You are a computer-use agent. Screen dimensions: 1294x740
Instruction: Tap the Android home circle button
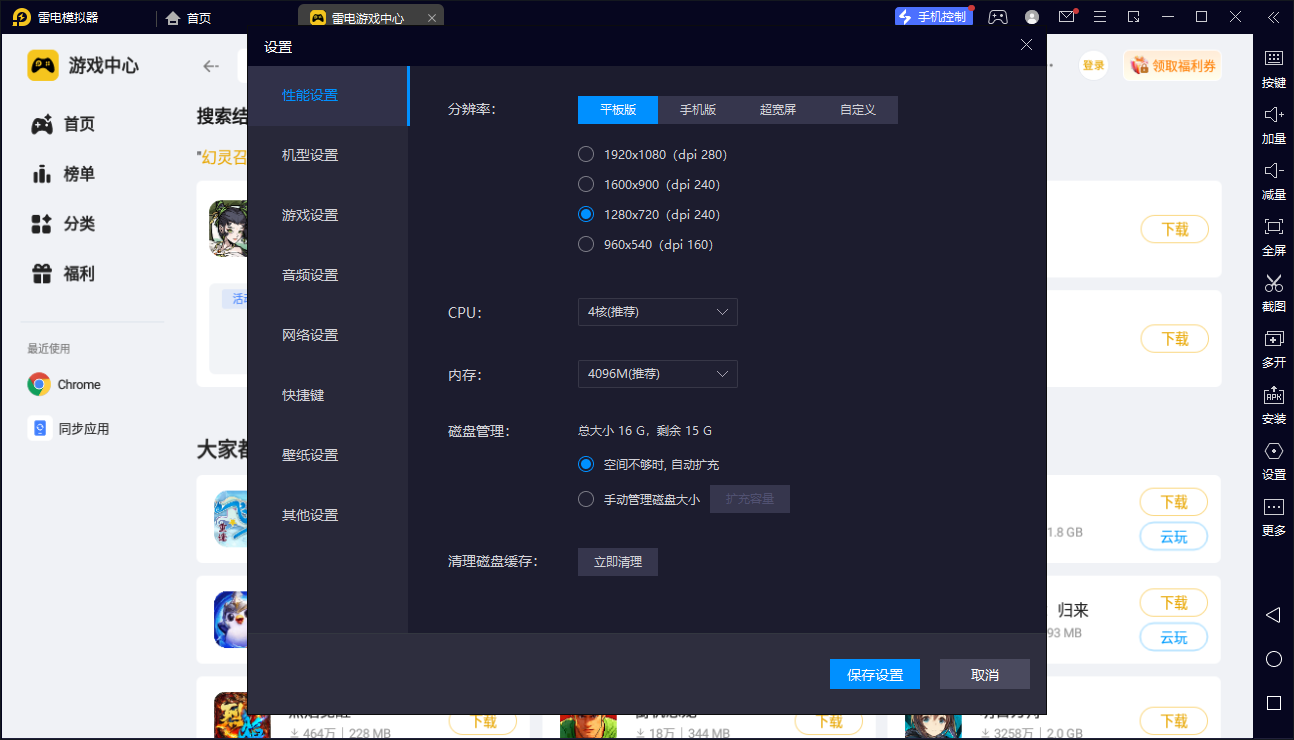1273,659
